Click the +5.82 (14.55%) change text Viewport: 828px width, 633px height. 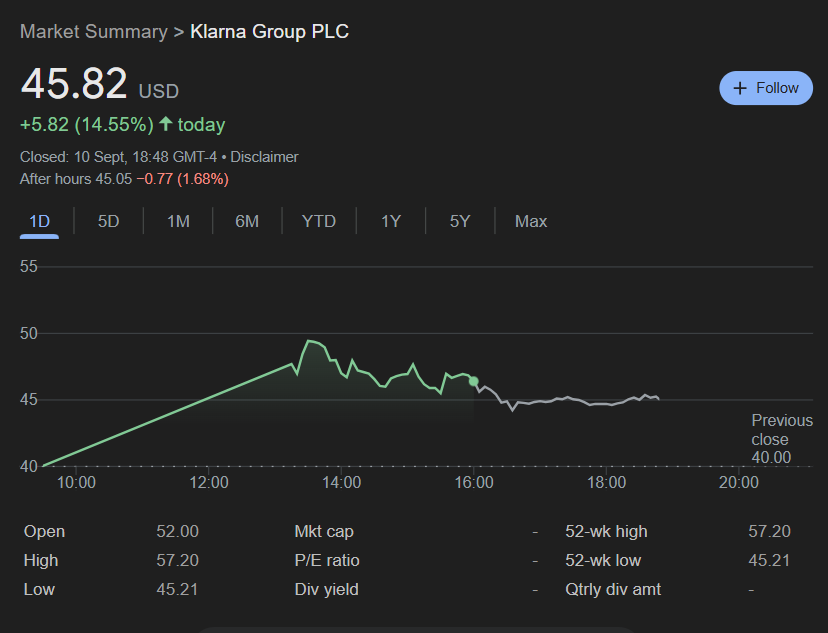pyautogui.click(x=87, y=125)
